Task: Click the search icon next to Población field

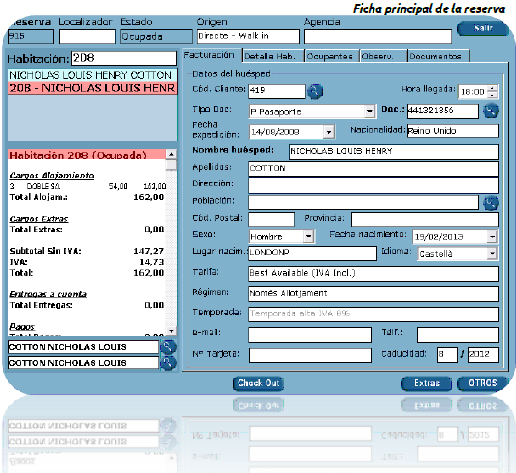Action: click(491, 203)
